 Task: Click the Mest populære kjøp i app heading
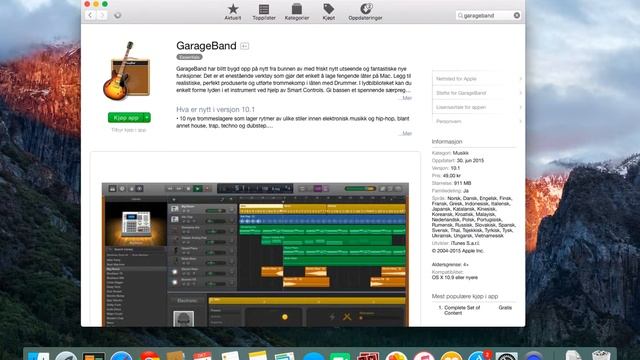click(x=465, y=296)
